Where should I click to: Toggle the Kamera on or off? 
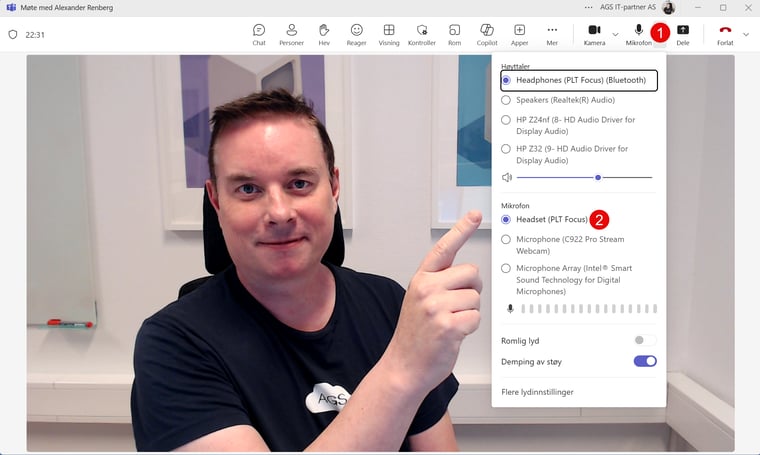click(594, 34)
